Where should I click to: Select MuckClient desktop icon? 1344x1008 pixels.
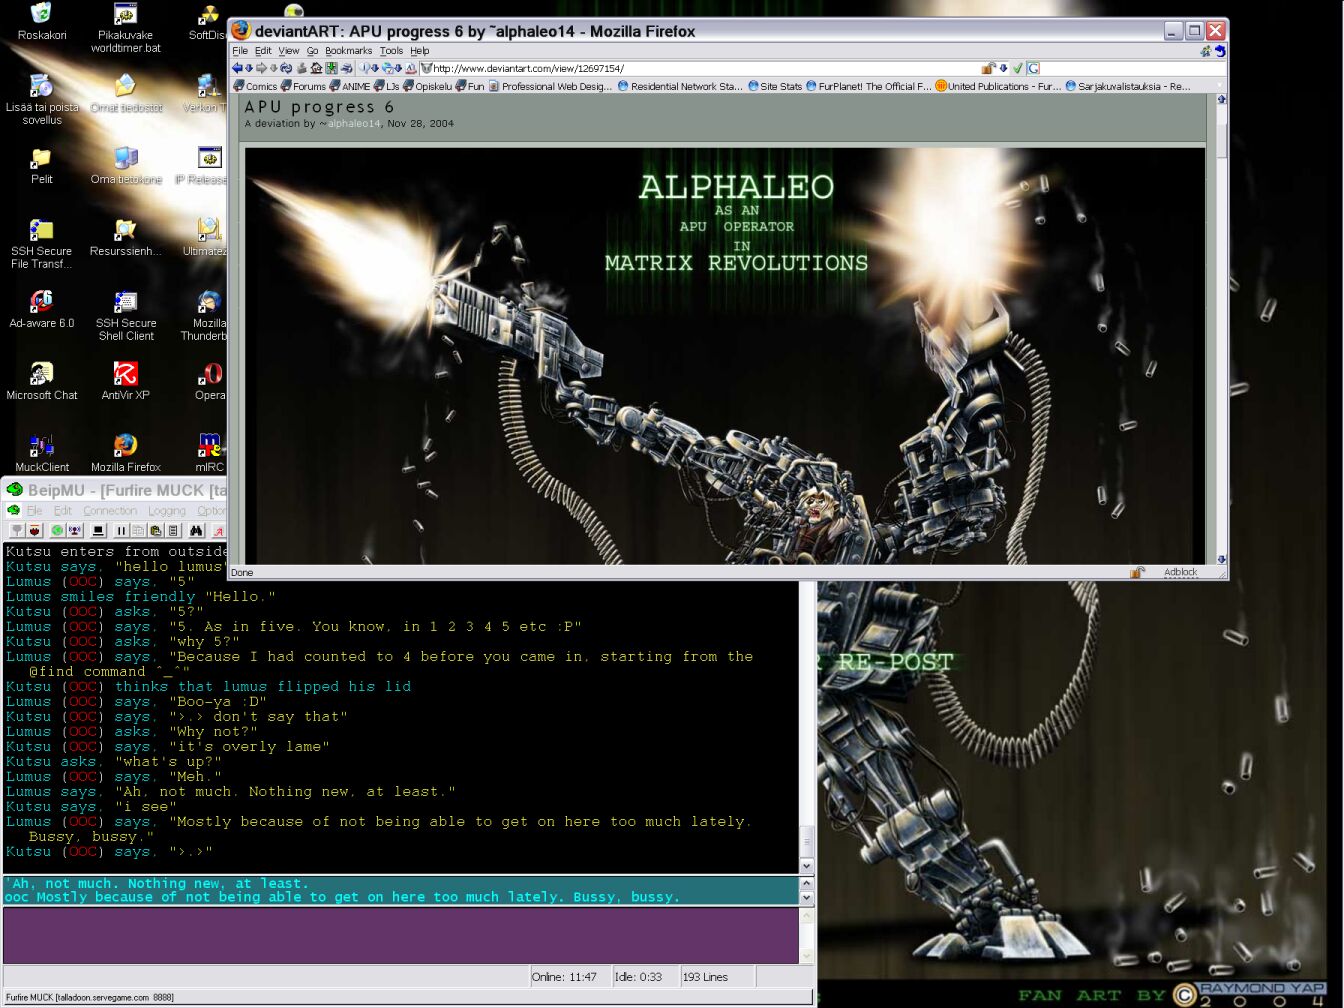point(42,453)
